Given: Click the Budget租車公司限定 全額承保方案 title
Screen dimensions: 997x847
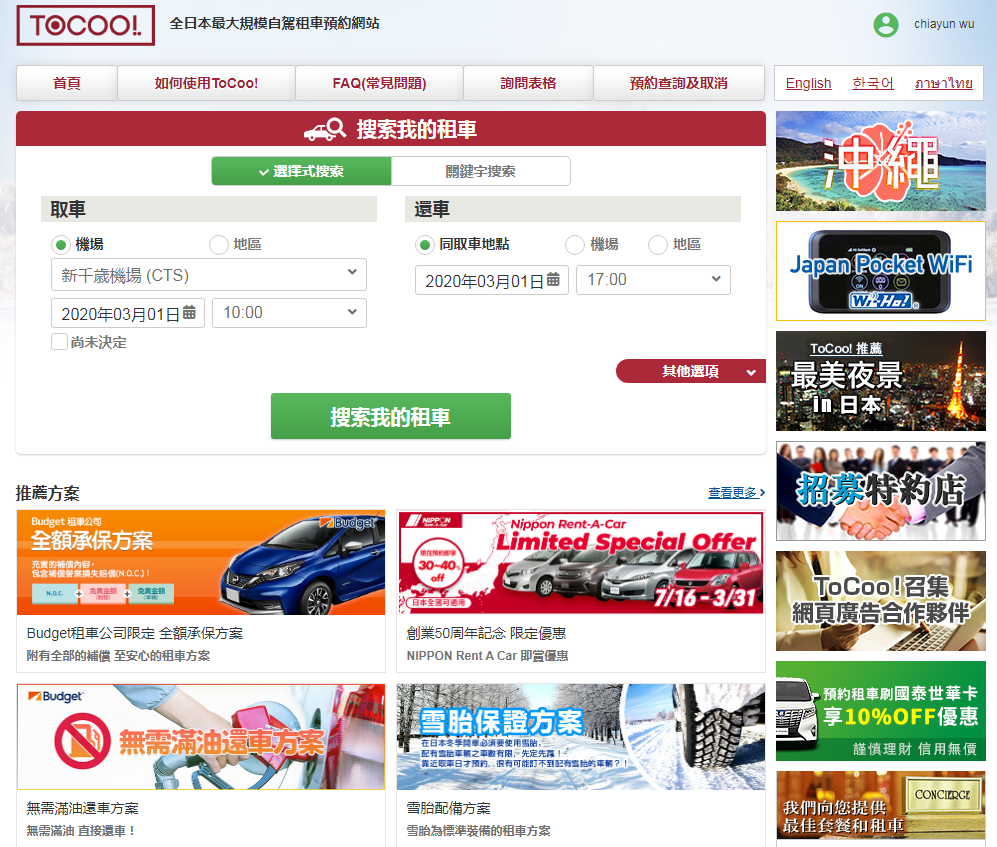Looking at the screenshot, I should click(135, 633).
